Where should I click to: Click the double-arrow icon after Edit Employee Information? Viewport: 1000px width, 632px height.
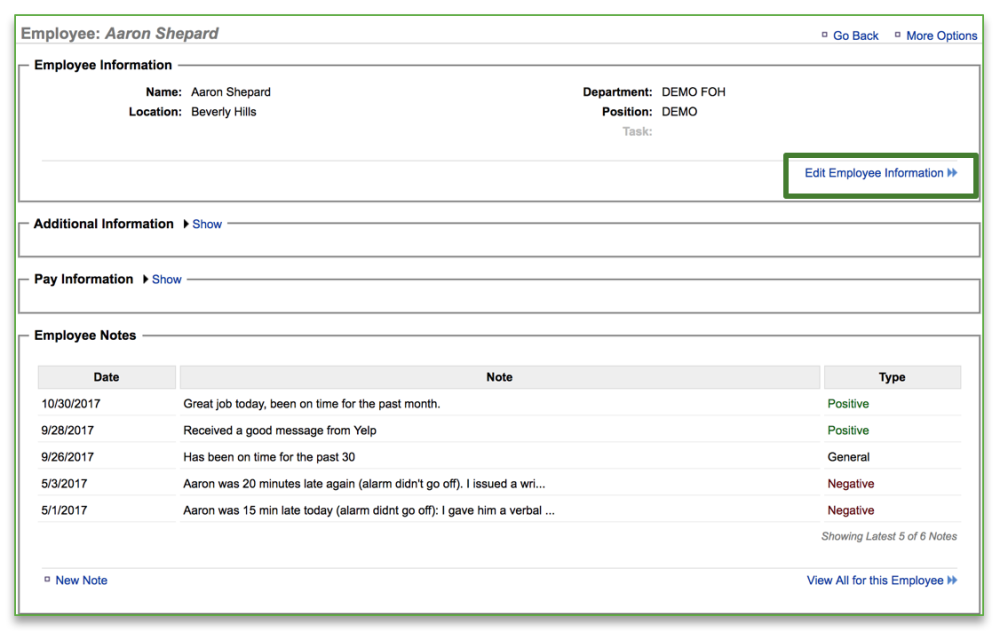click(x=951, y=172)
